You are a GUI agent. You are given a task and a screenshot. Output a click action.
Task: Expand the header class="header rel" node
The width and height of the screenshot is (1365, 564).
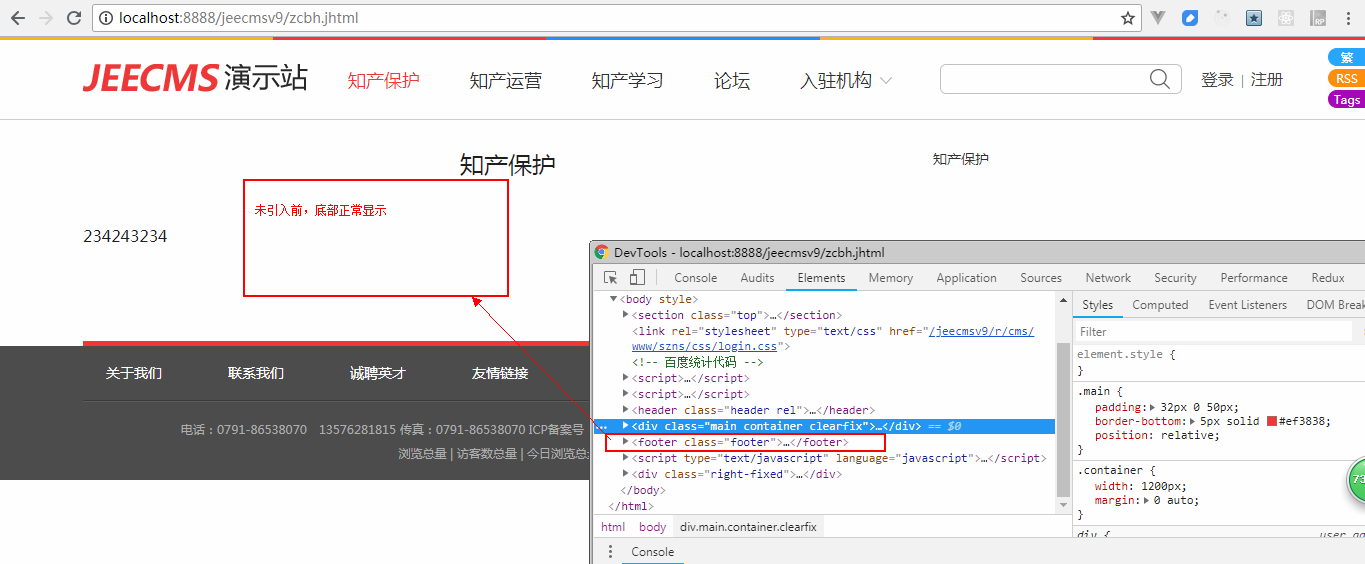(x=626, y=410)
